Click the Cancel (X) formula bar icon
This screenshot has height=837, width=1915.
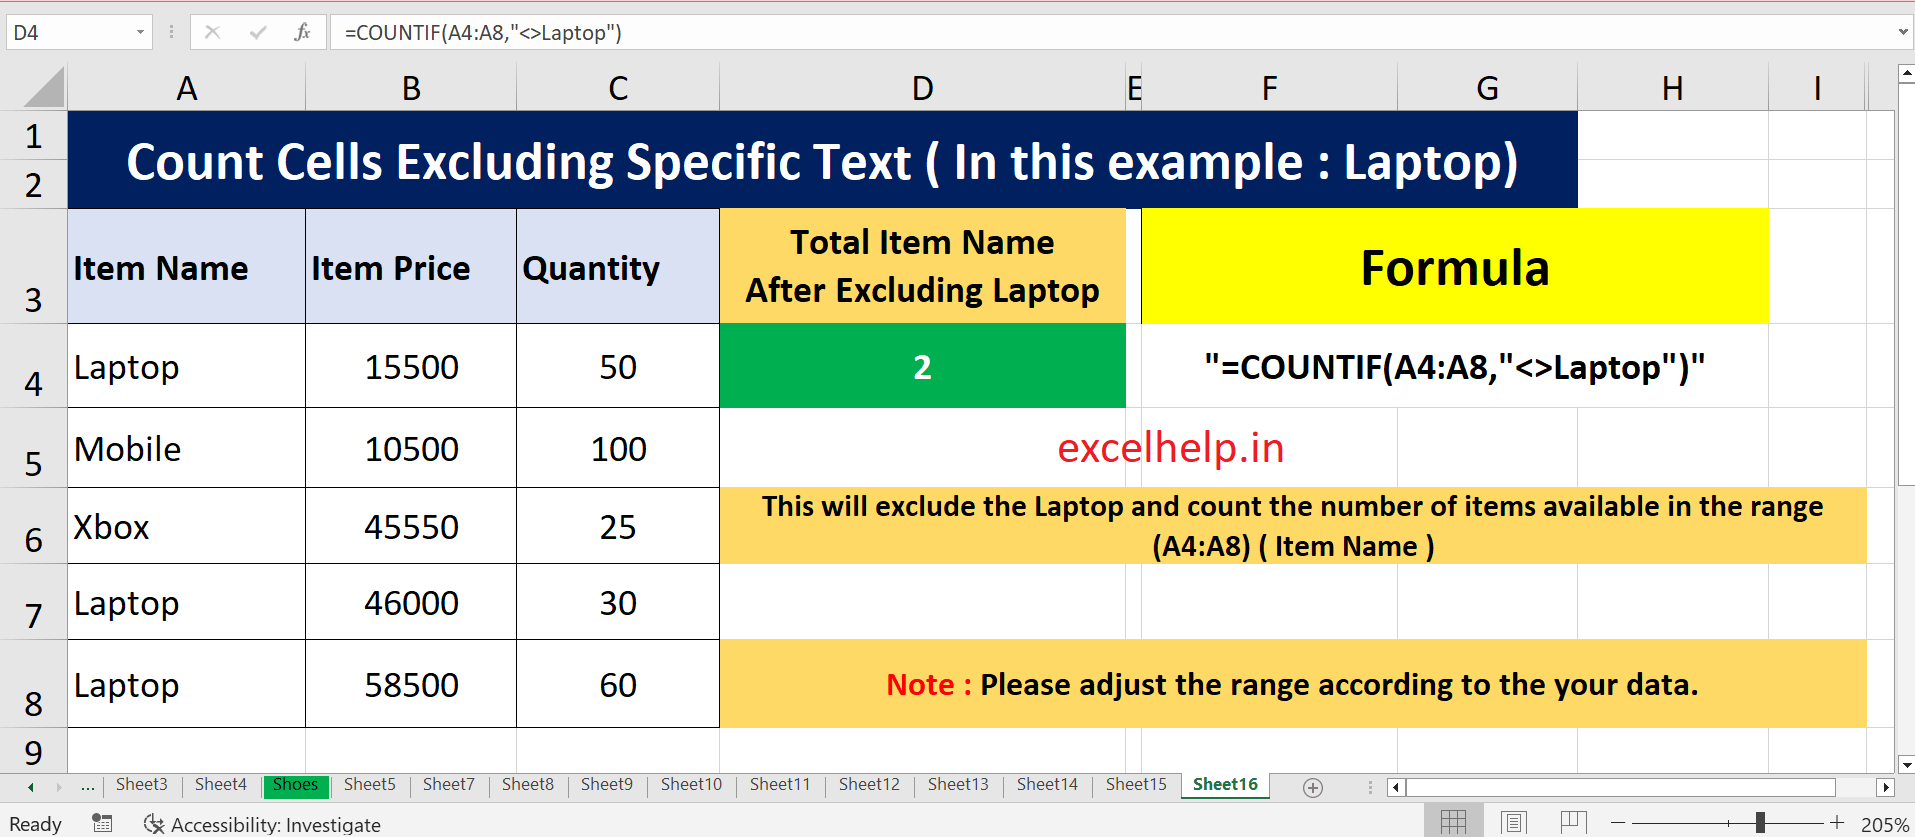point(212,32)
